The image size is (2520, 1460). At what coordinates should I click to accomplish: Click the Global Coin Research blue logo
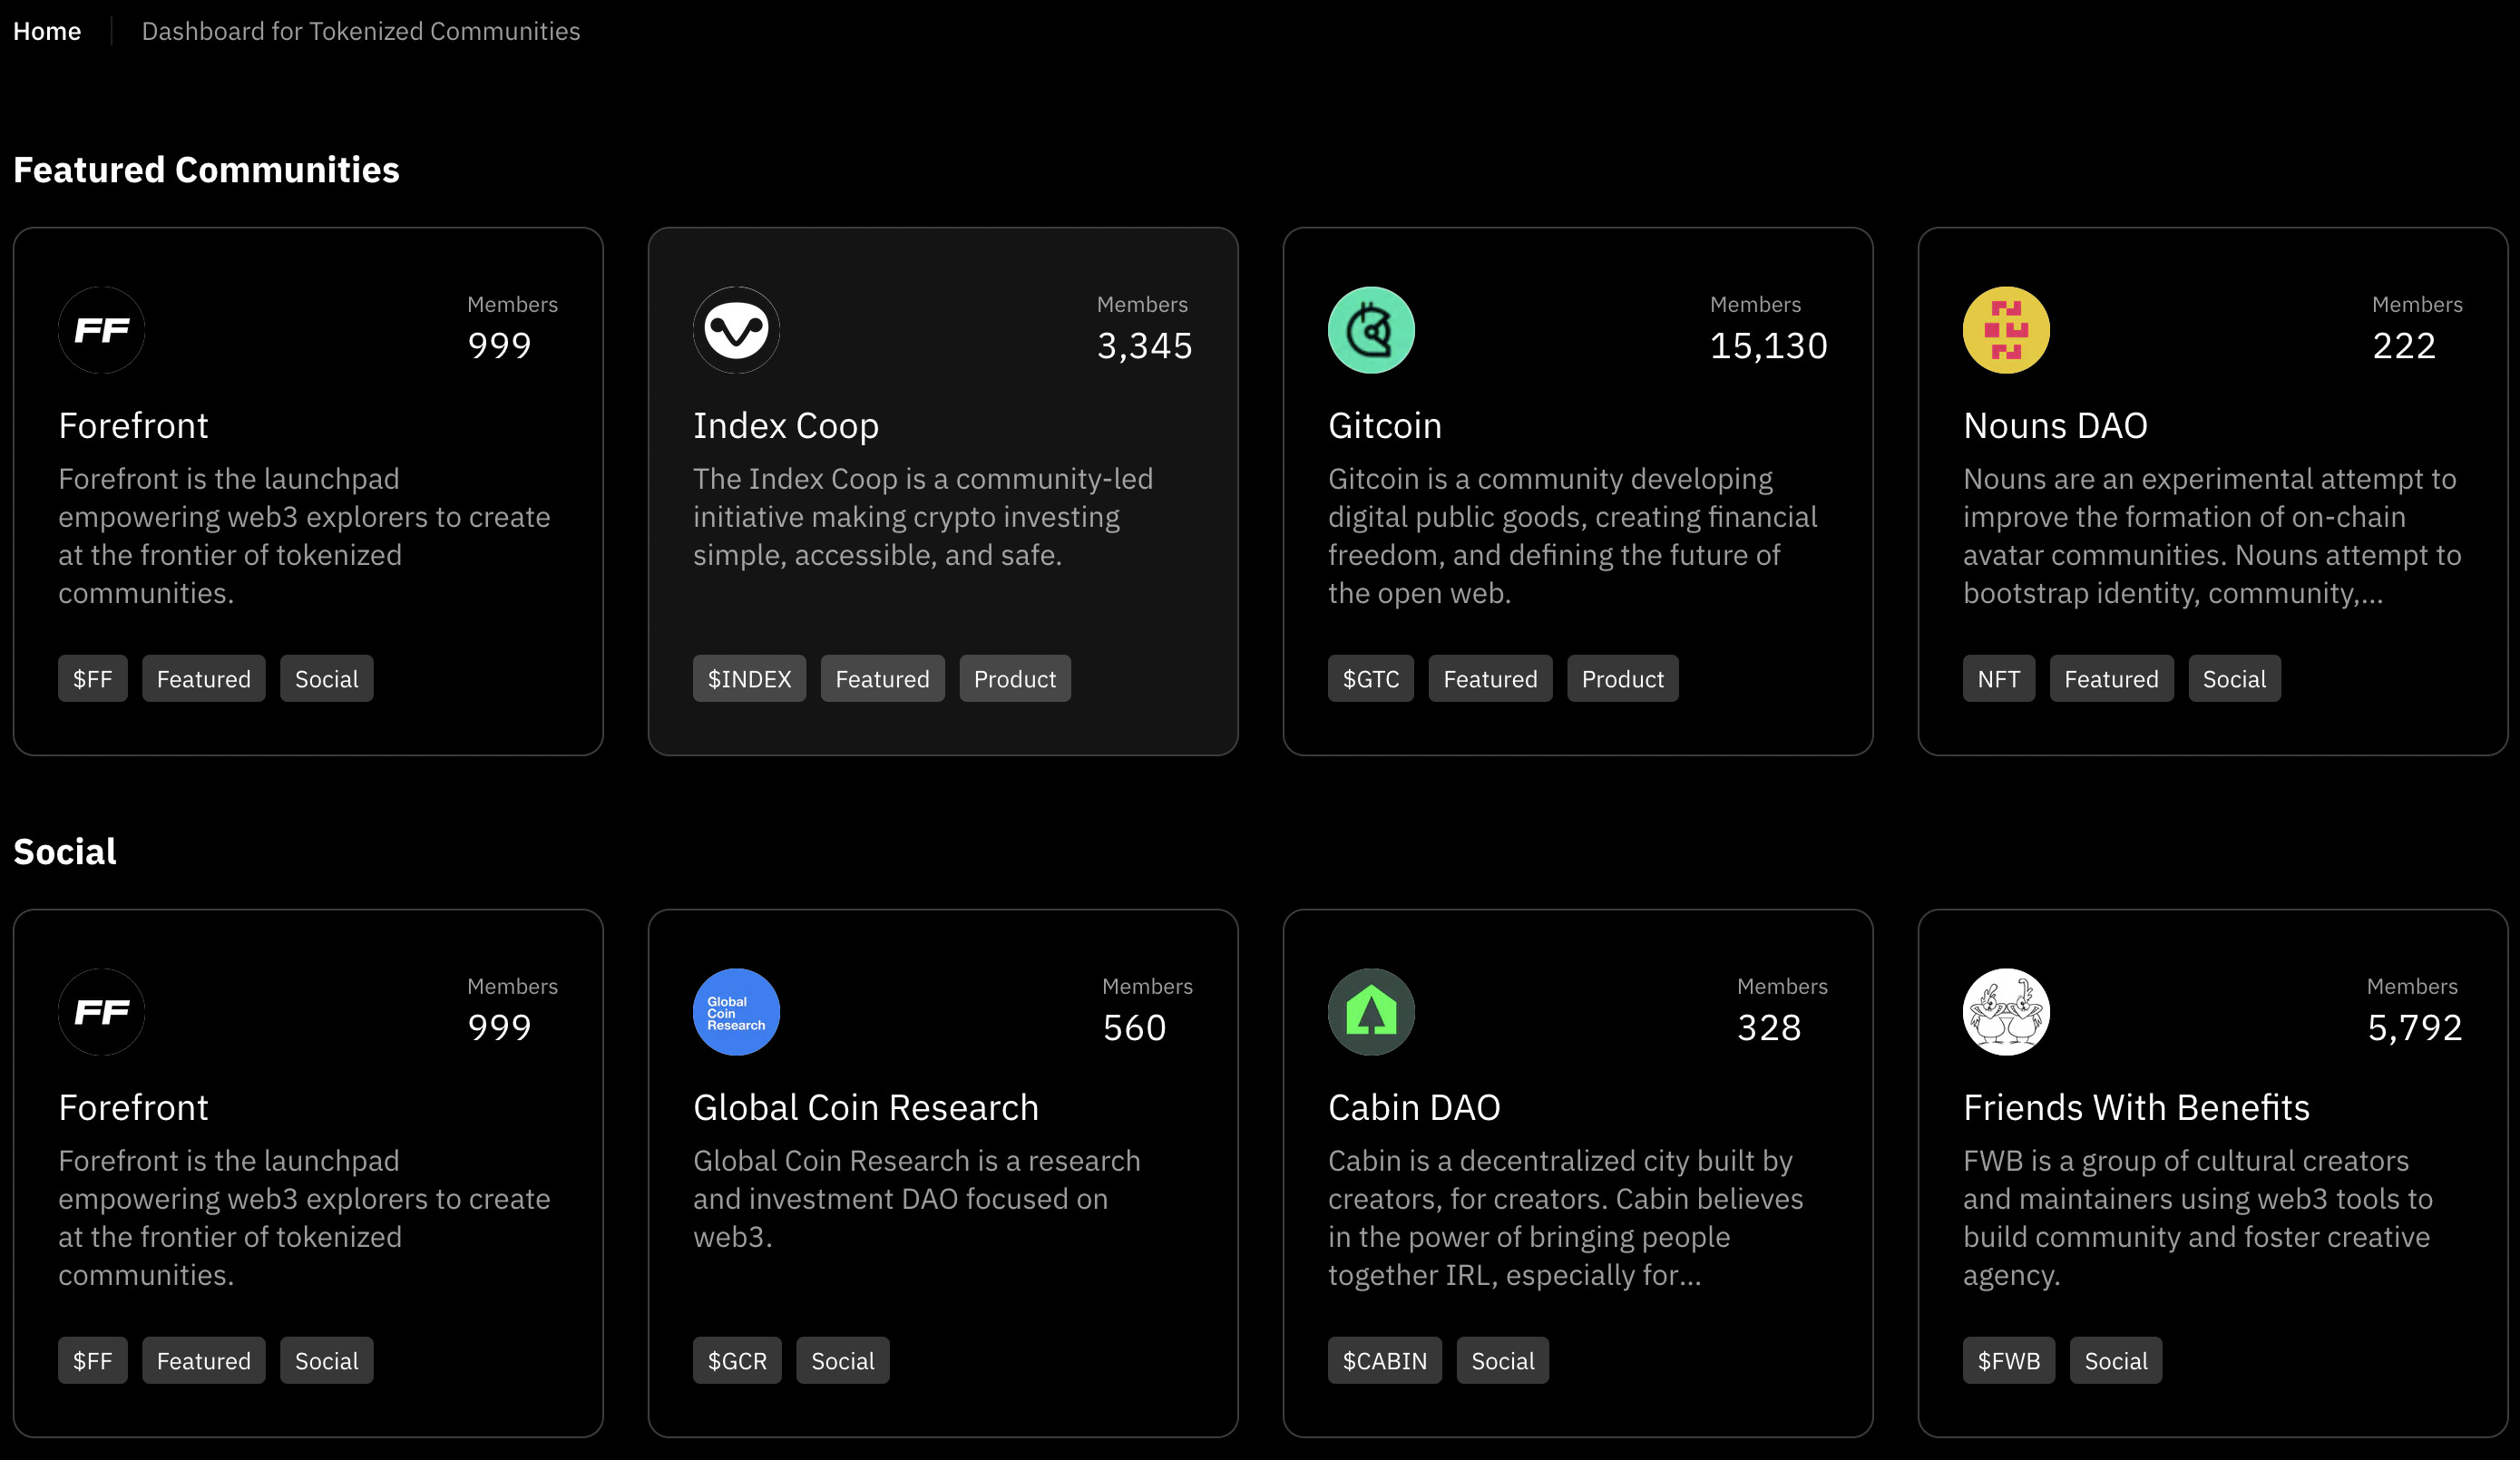point(736,1012)
